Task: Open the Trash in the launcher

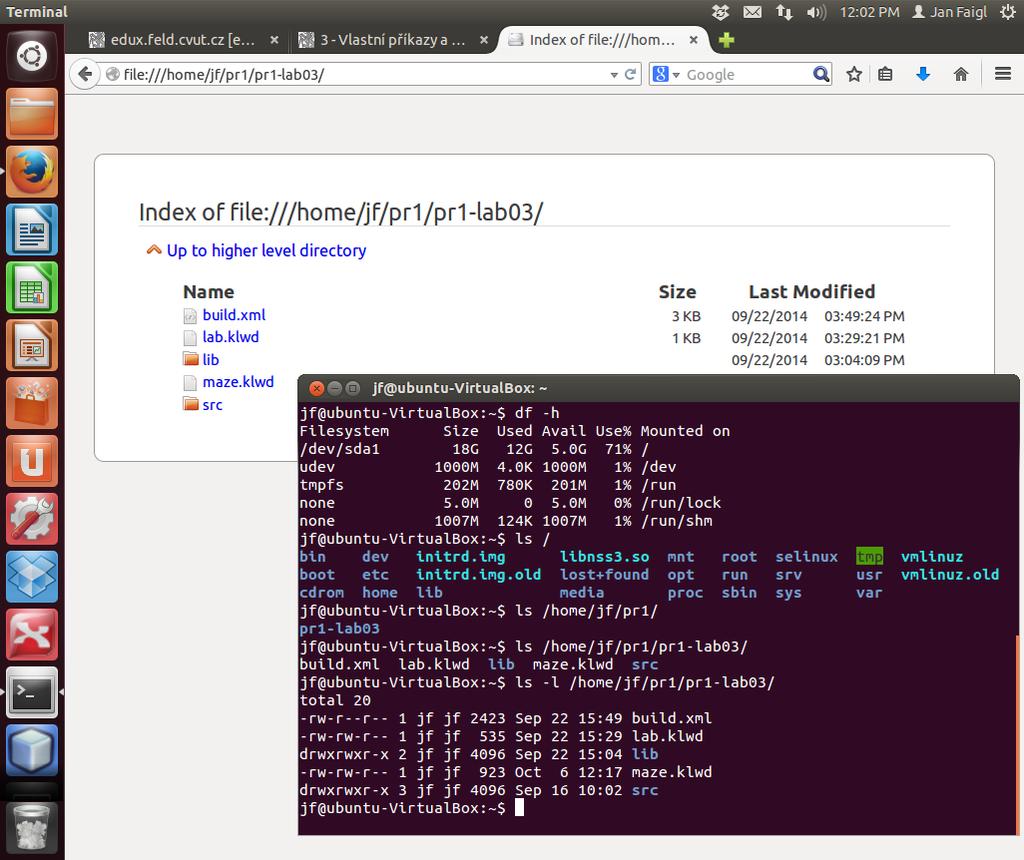Action: tap(31, 827)
